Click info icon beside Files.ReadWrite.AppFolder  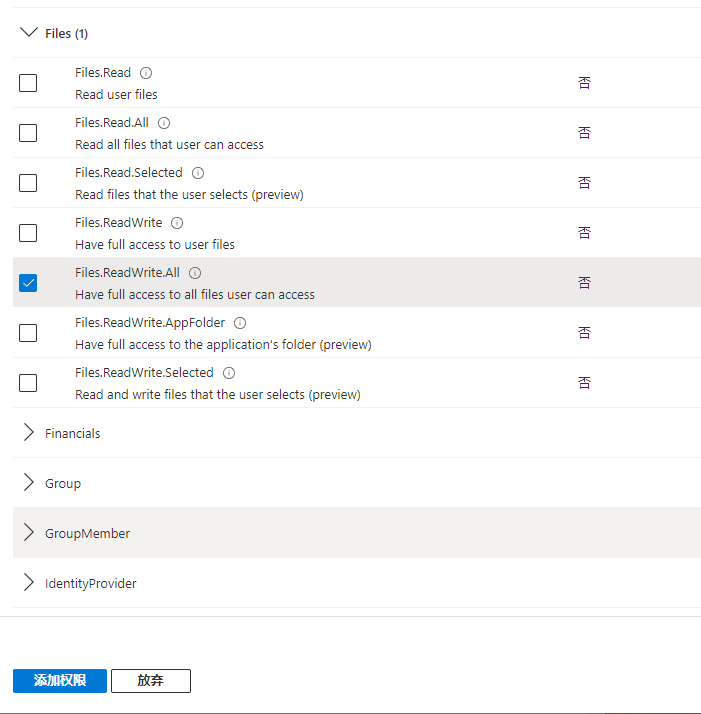(240, 323)
